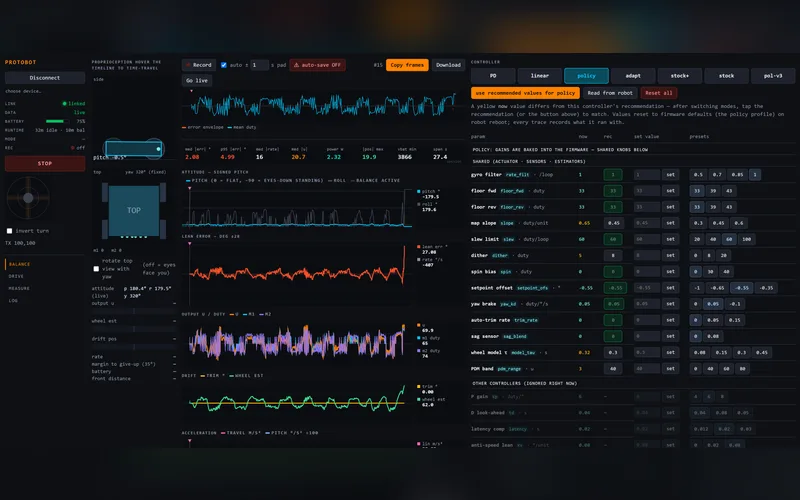Click the seconds pad input field
800x500 pixels.
point(260,65)
